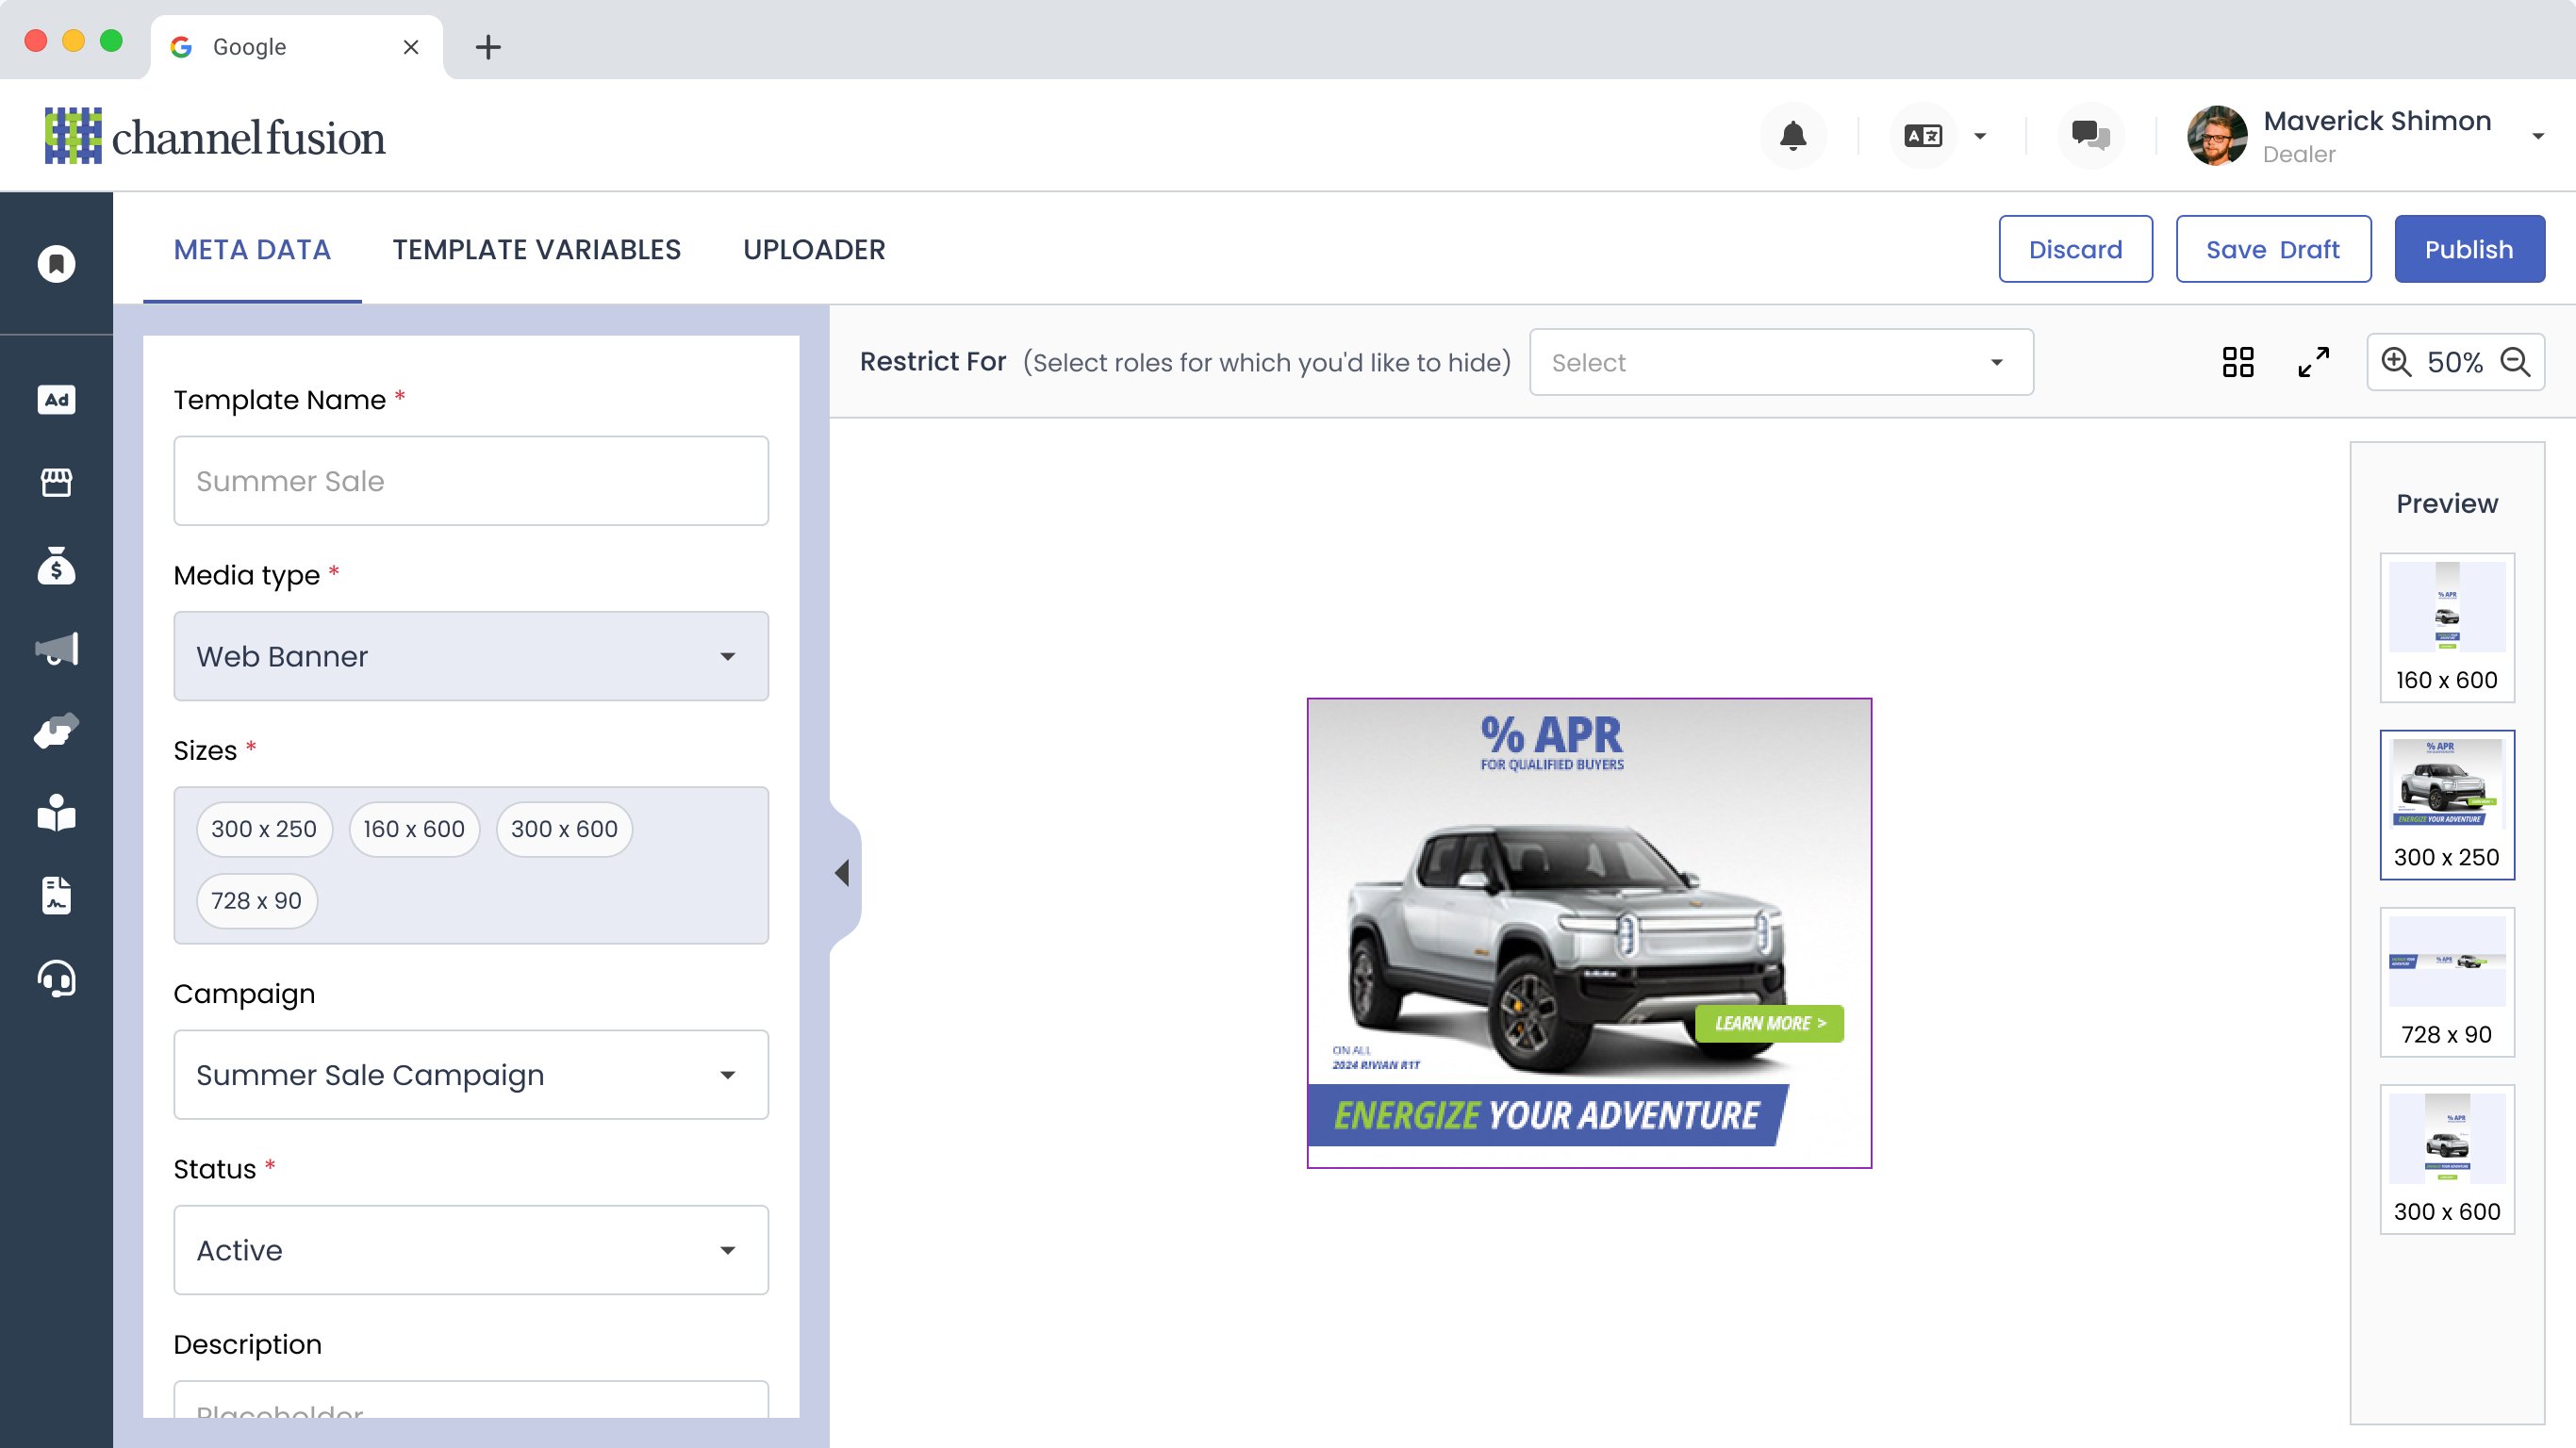The image size is (2576, 1448).
Task: Click the headset support sidebar icon
Action: click(x=56, y=979)
